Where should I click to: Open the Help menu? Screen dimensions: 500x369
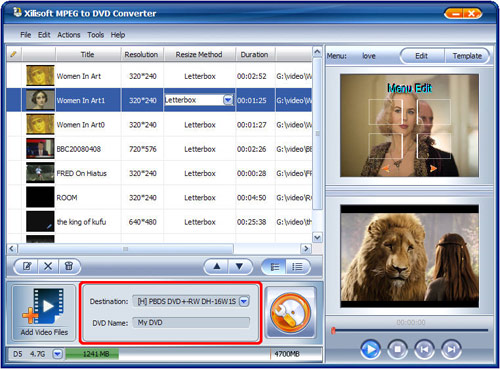118,35
